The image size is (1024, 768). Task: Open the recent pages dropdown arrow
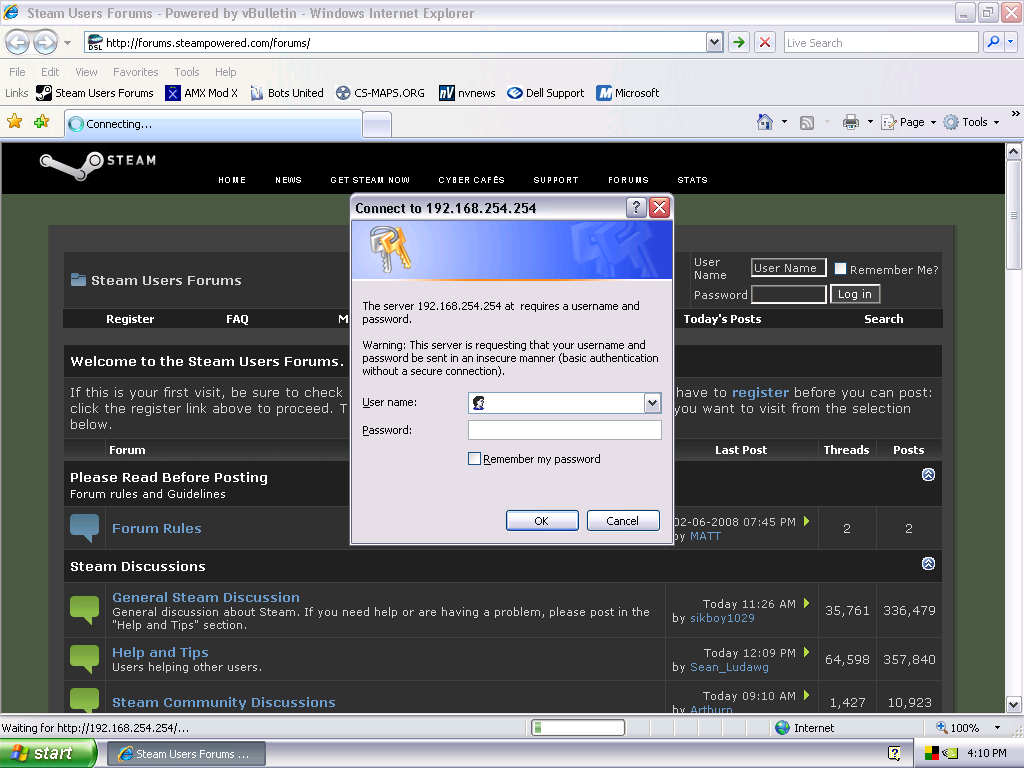[67, 43]
